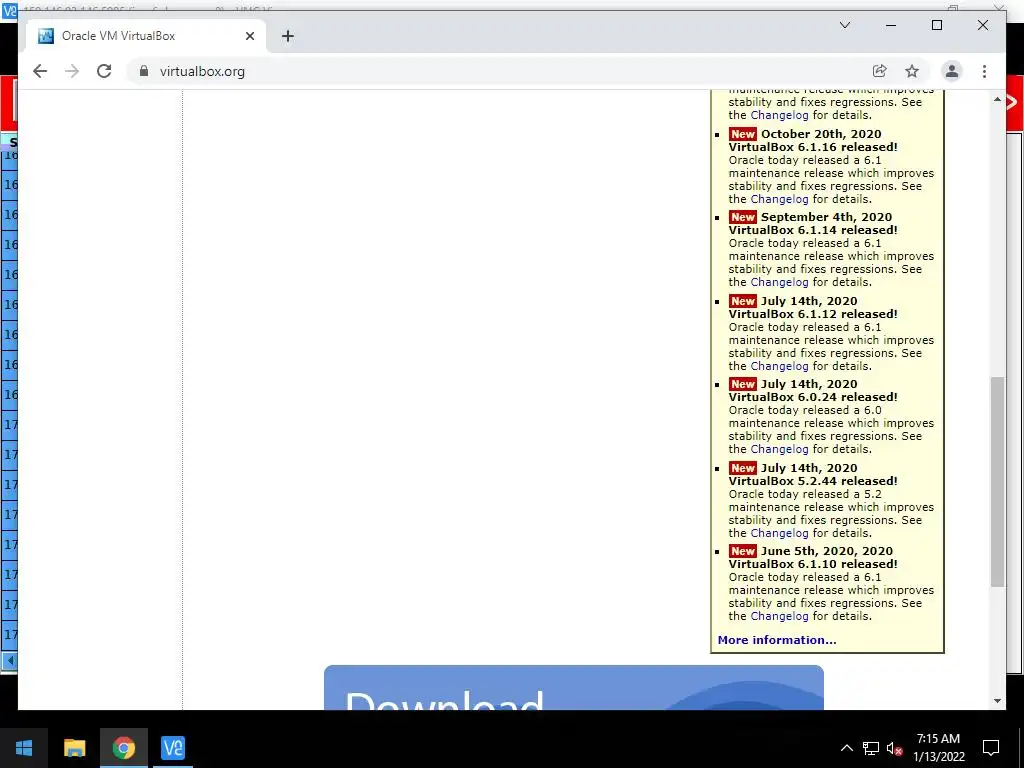Open Changelog link for VirtualBox 6.1.16
This screenshot has width=1024, height=768.
tap(779, 199)
